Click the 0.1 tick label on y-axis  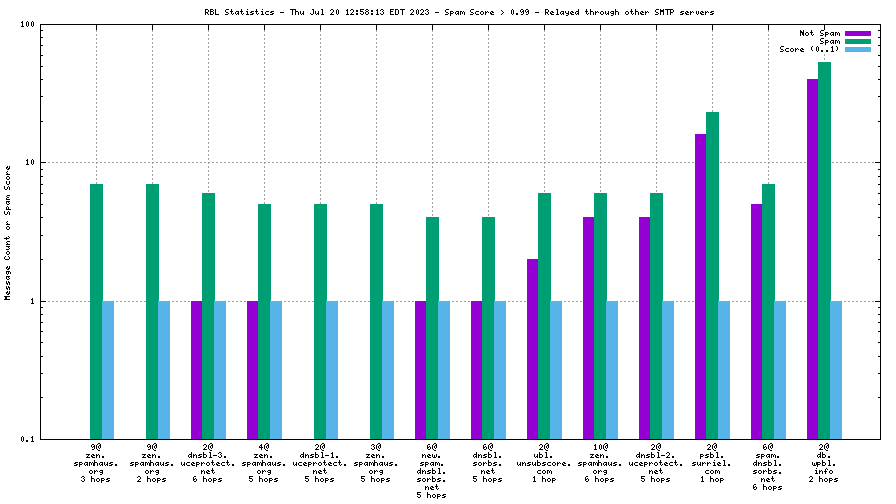pyautogui.click(x=28, y=439)
